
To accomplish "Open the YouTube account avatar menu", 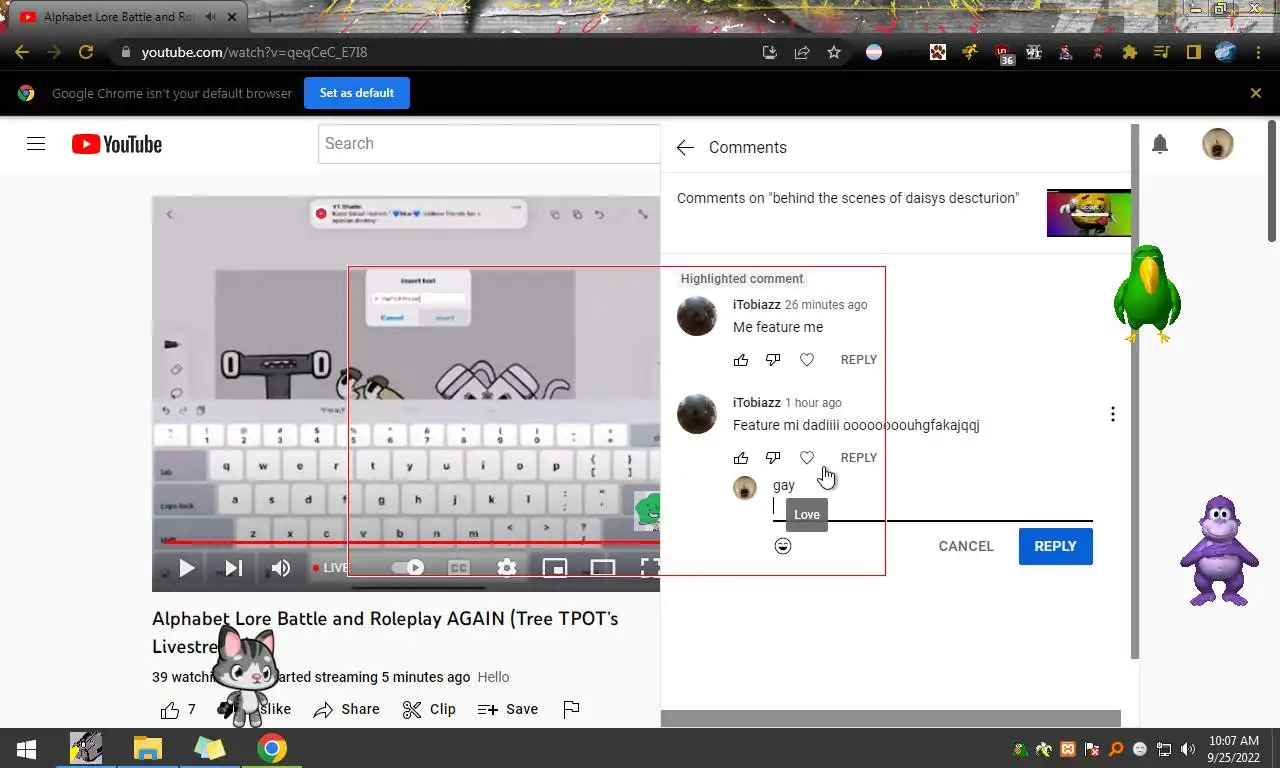I will [1217, 144].
